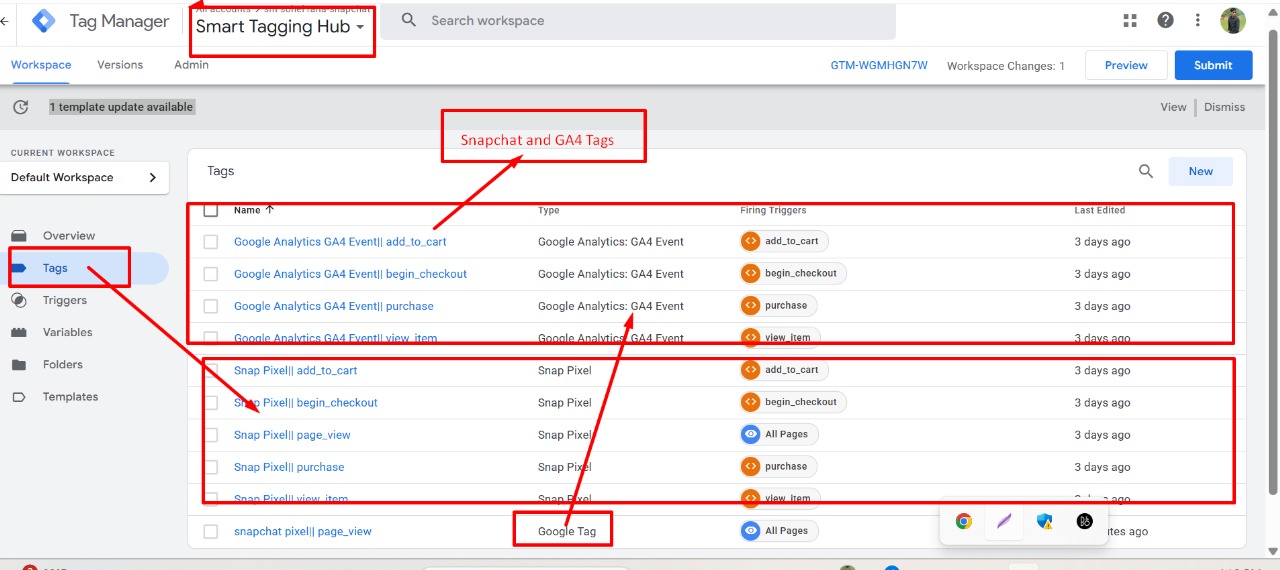Screen dimensions: 1280x570
Task: Click the GTM-WGMHGN7W container ID link
Action: [x=879, y=65]
